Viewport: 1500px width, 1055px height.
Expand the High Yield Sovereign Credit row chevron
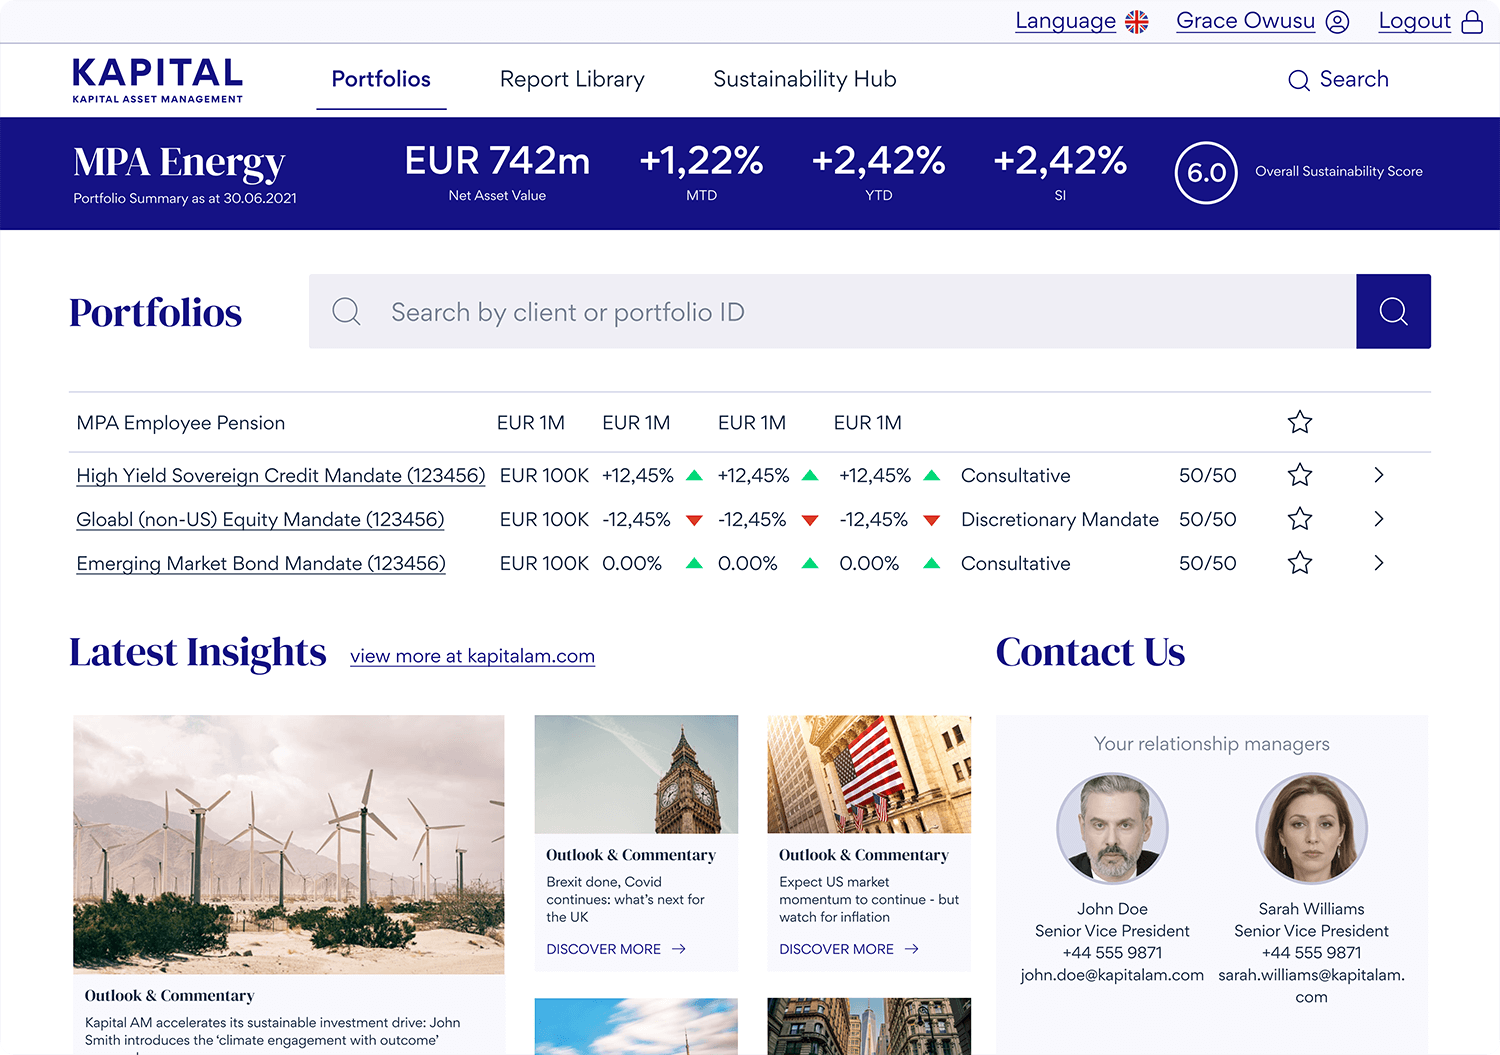tap(1378, 475)
